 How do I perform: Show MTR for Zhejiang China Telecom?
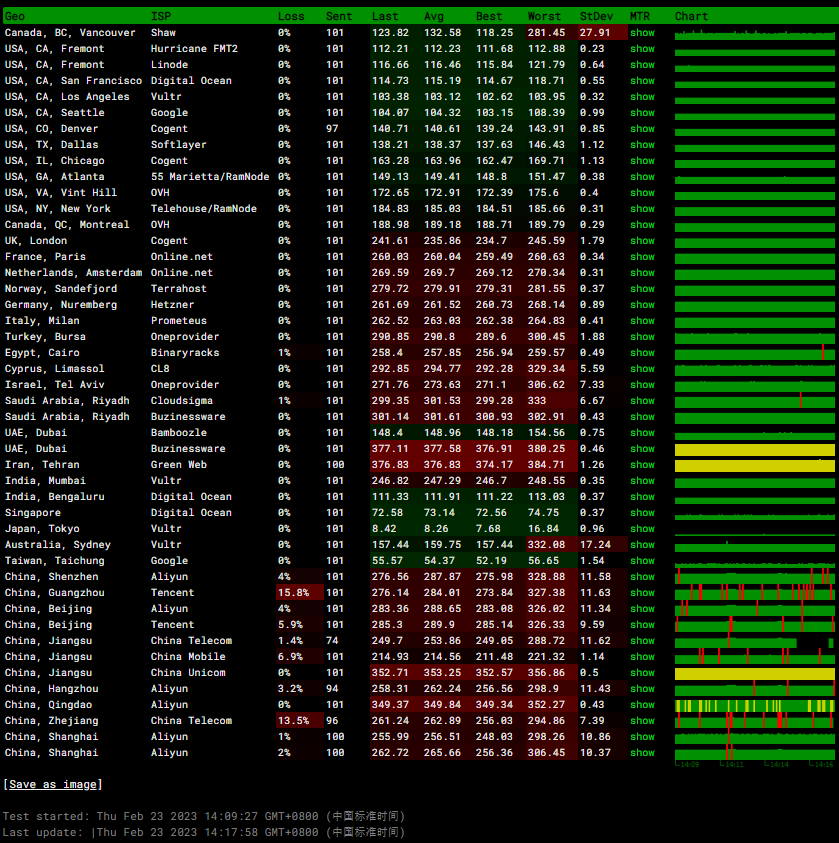tap(642, 721)
